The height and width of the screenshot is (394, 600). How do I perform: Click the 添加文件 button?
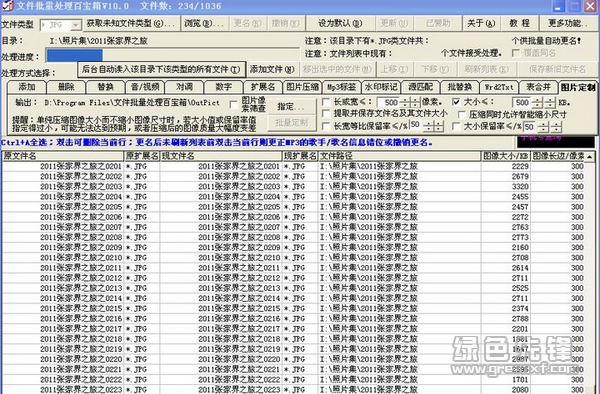(272, 69)
